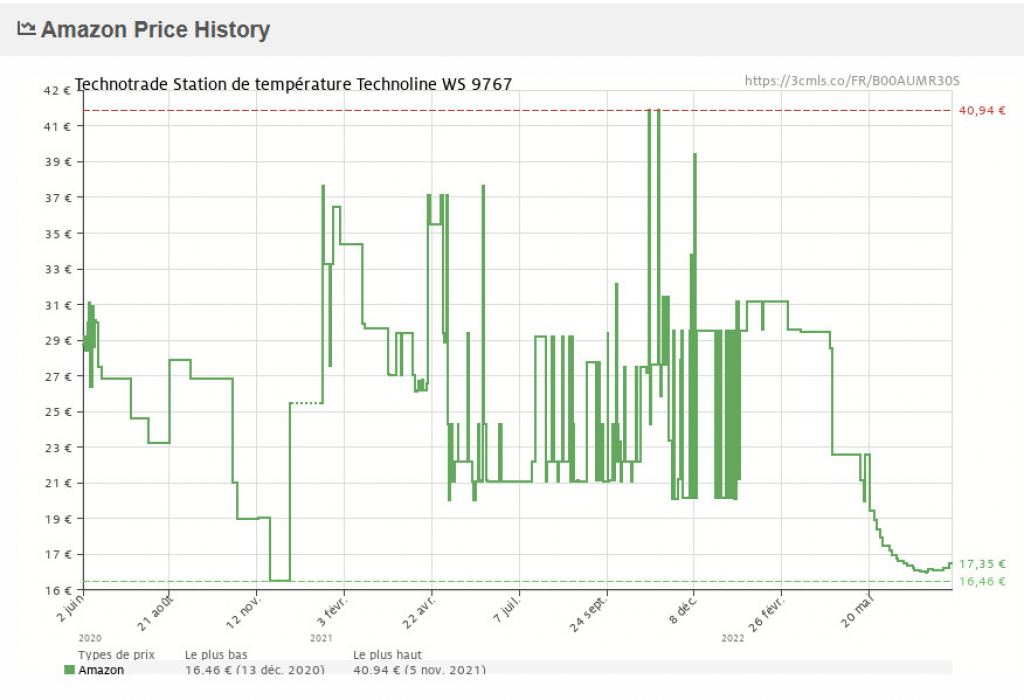The width and height of the screenshot is (1024, 700).
Task: Click the 7 juil. x-axis date label
Action: [507, 609]
